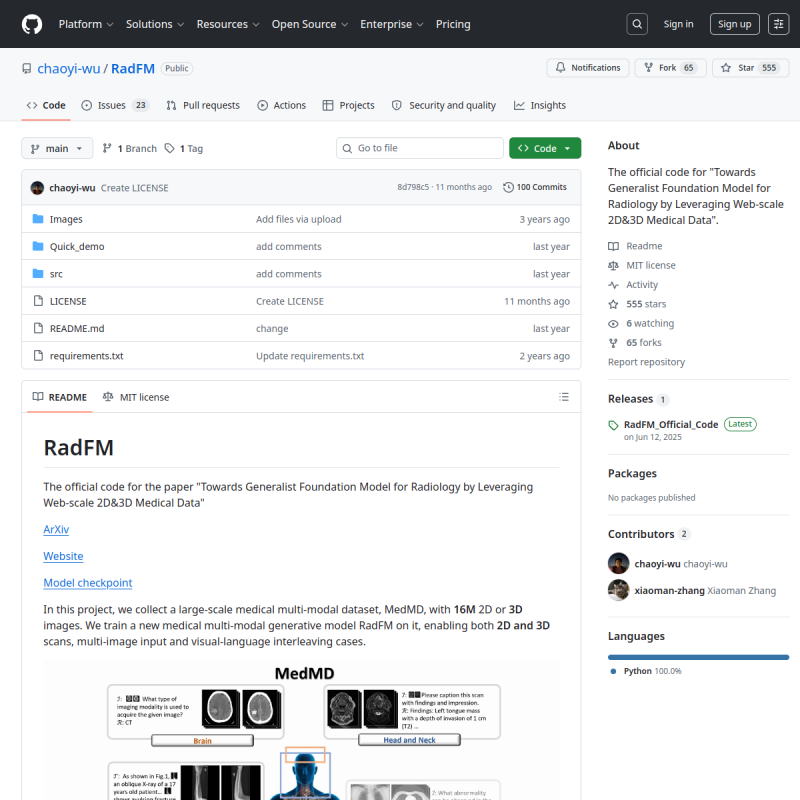Open the src folder icon

[x=38, y=274]
